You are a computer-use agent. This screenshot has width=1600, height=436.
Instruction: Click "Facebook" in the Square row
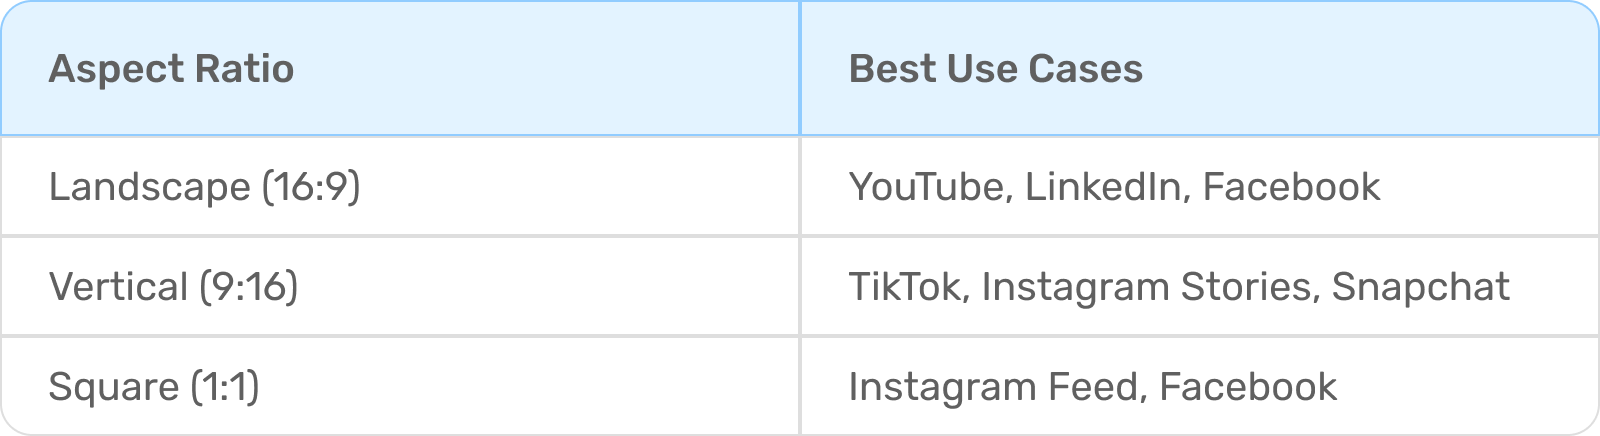1248,387
